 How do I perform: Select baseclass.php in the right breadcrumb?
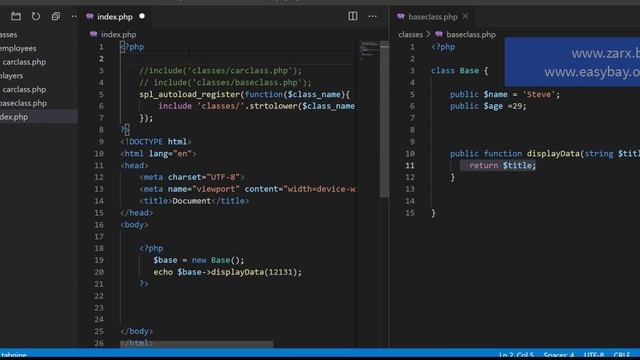(471, 35)
